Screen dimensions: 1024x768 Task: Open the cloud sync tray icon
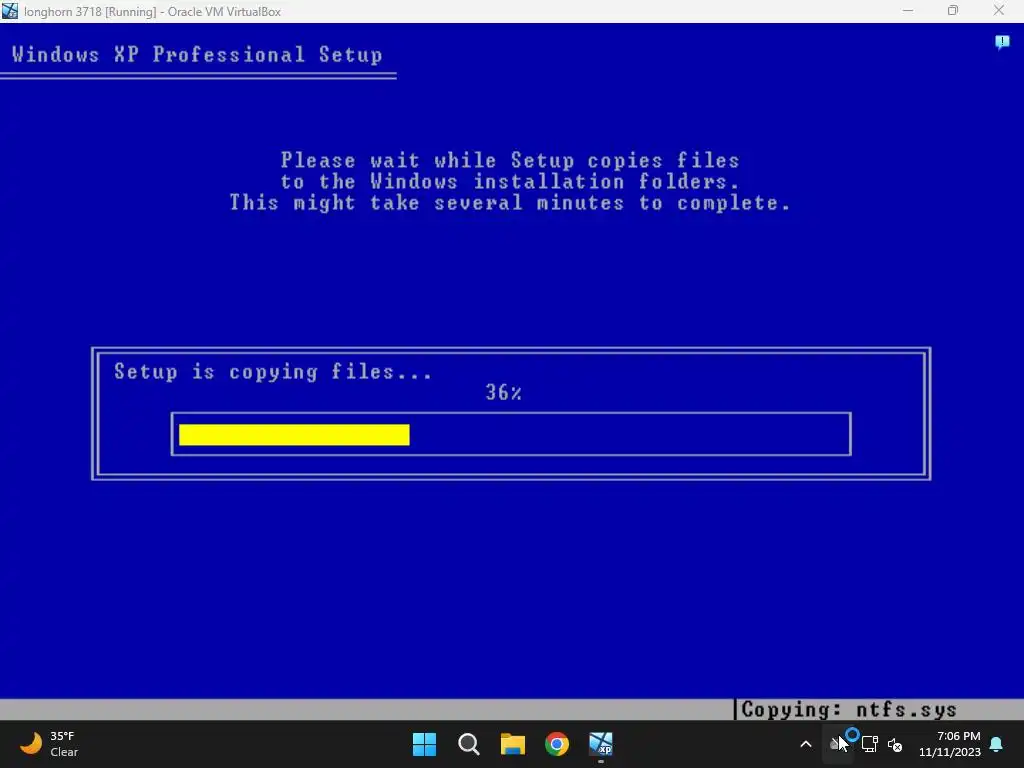coord(837,744)
